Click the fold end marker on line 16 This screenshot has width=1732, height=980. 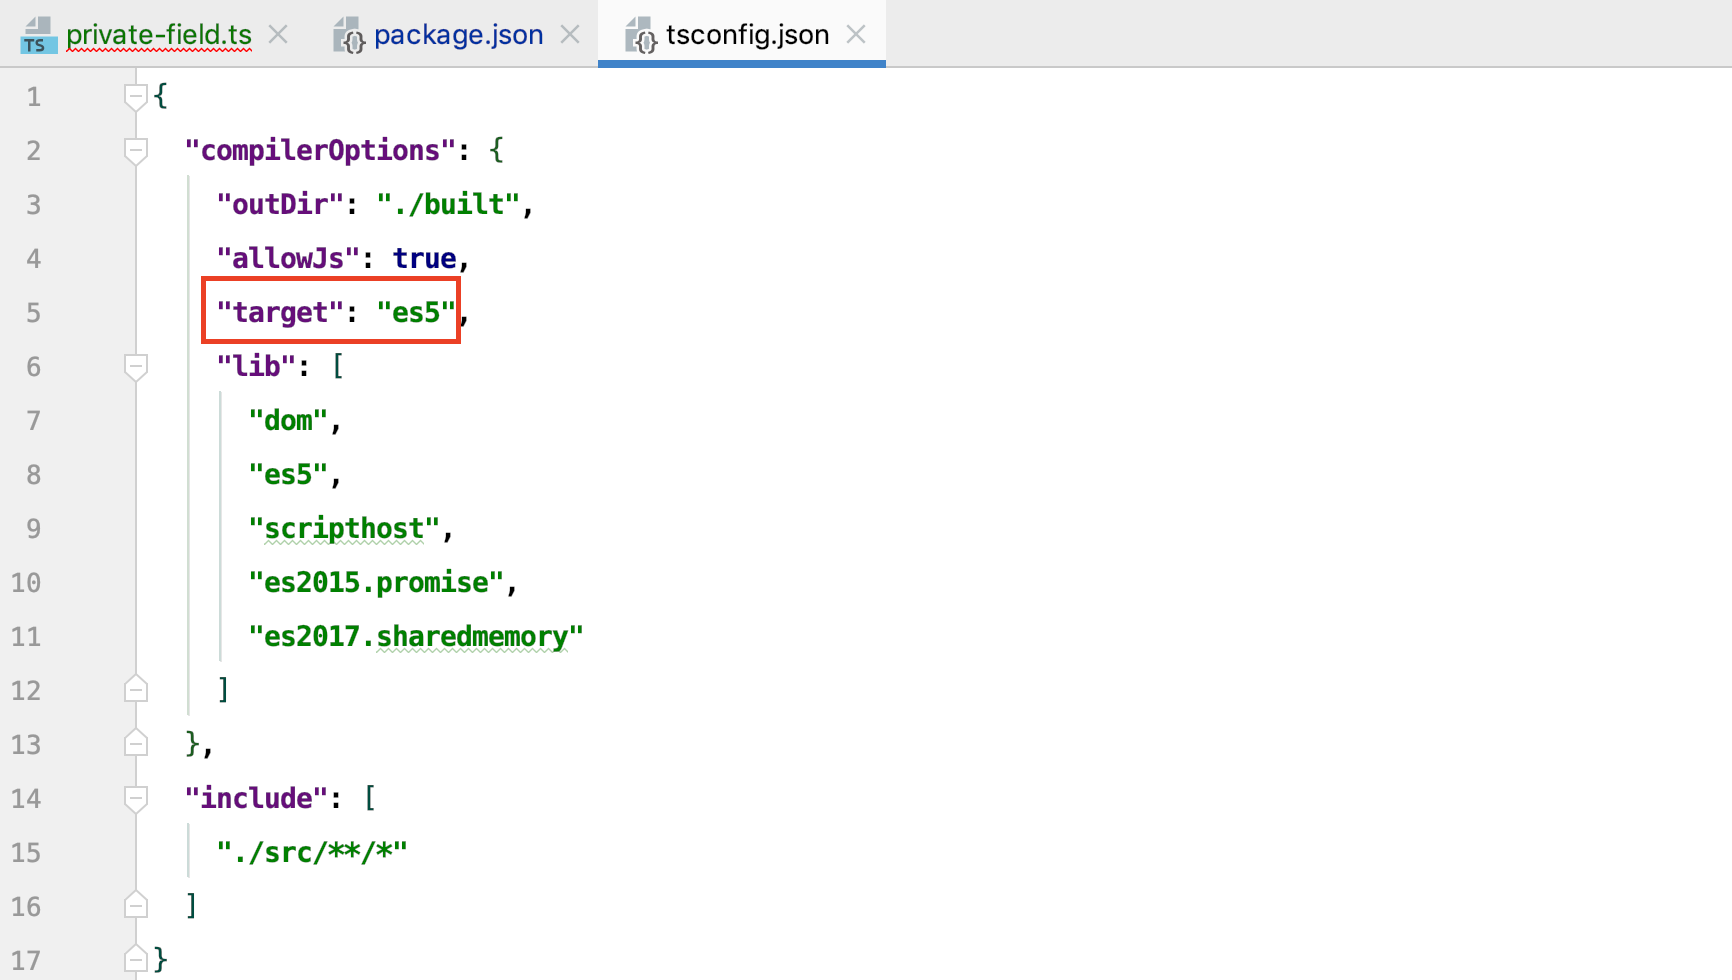click(136, 905)
